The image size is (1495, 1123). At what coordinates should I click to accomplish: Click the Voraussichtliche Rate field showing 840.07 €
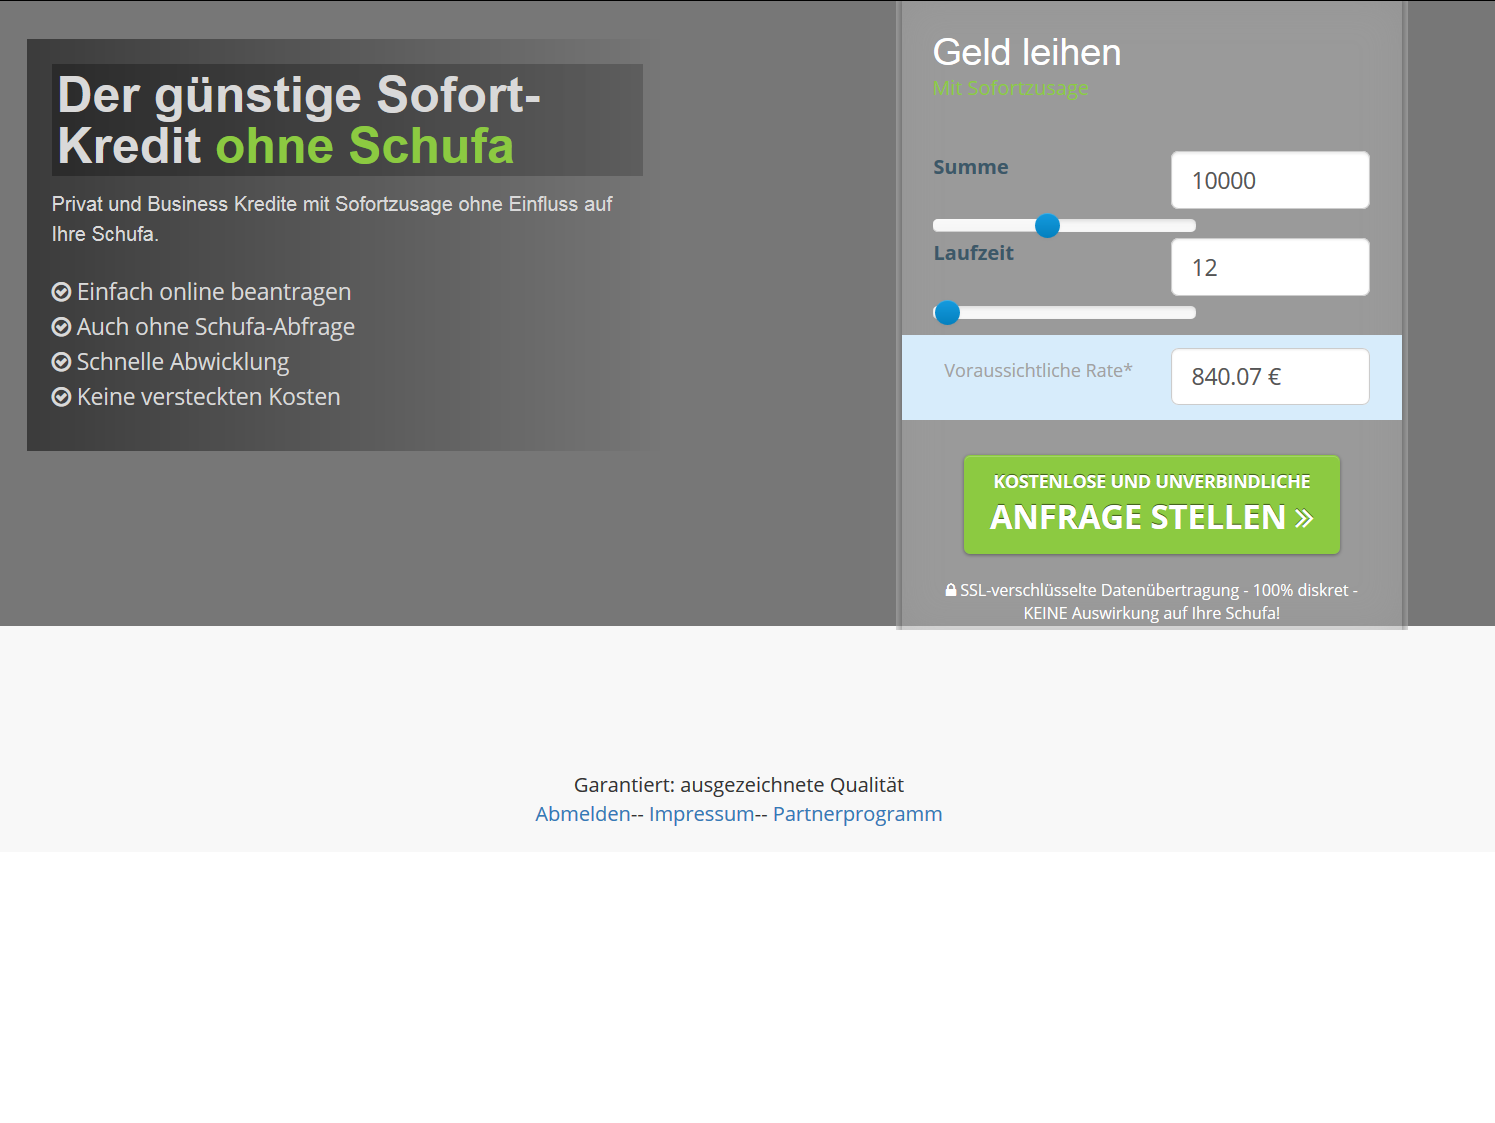pyautogui.click(x=1270, y=376)
